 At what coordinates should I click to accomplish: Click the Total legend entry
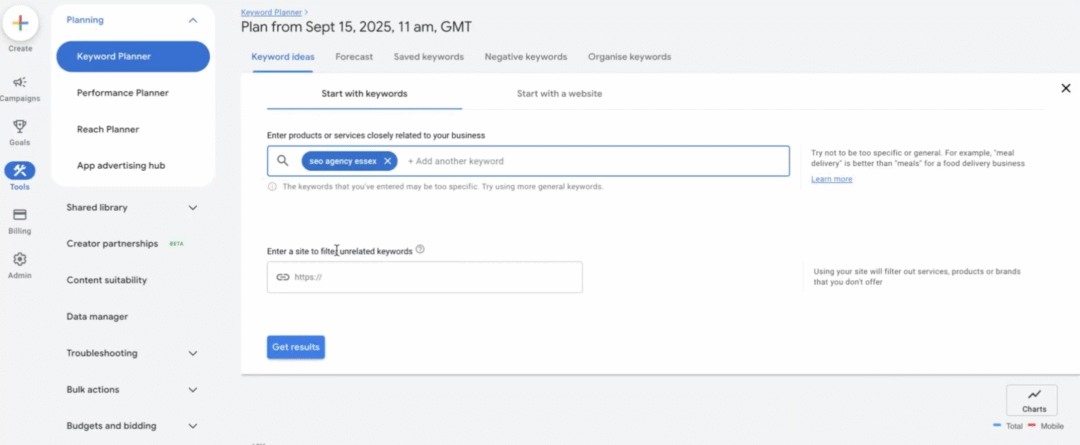click(1008, 426)
